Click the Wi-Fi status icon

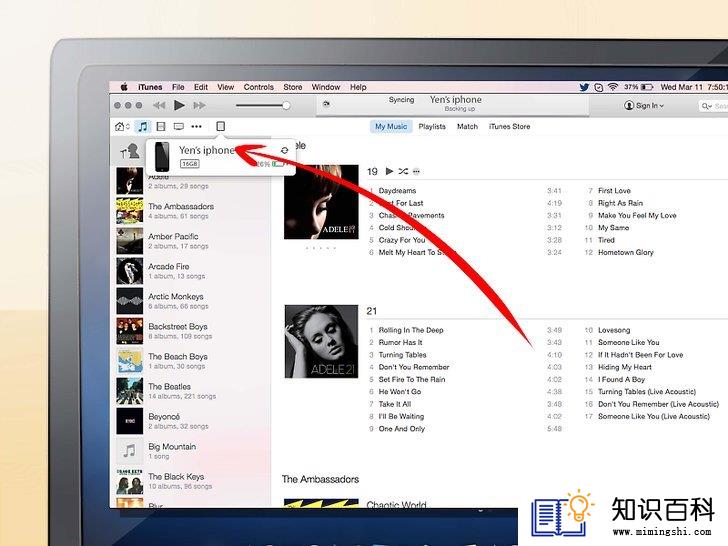coord(613,87)
